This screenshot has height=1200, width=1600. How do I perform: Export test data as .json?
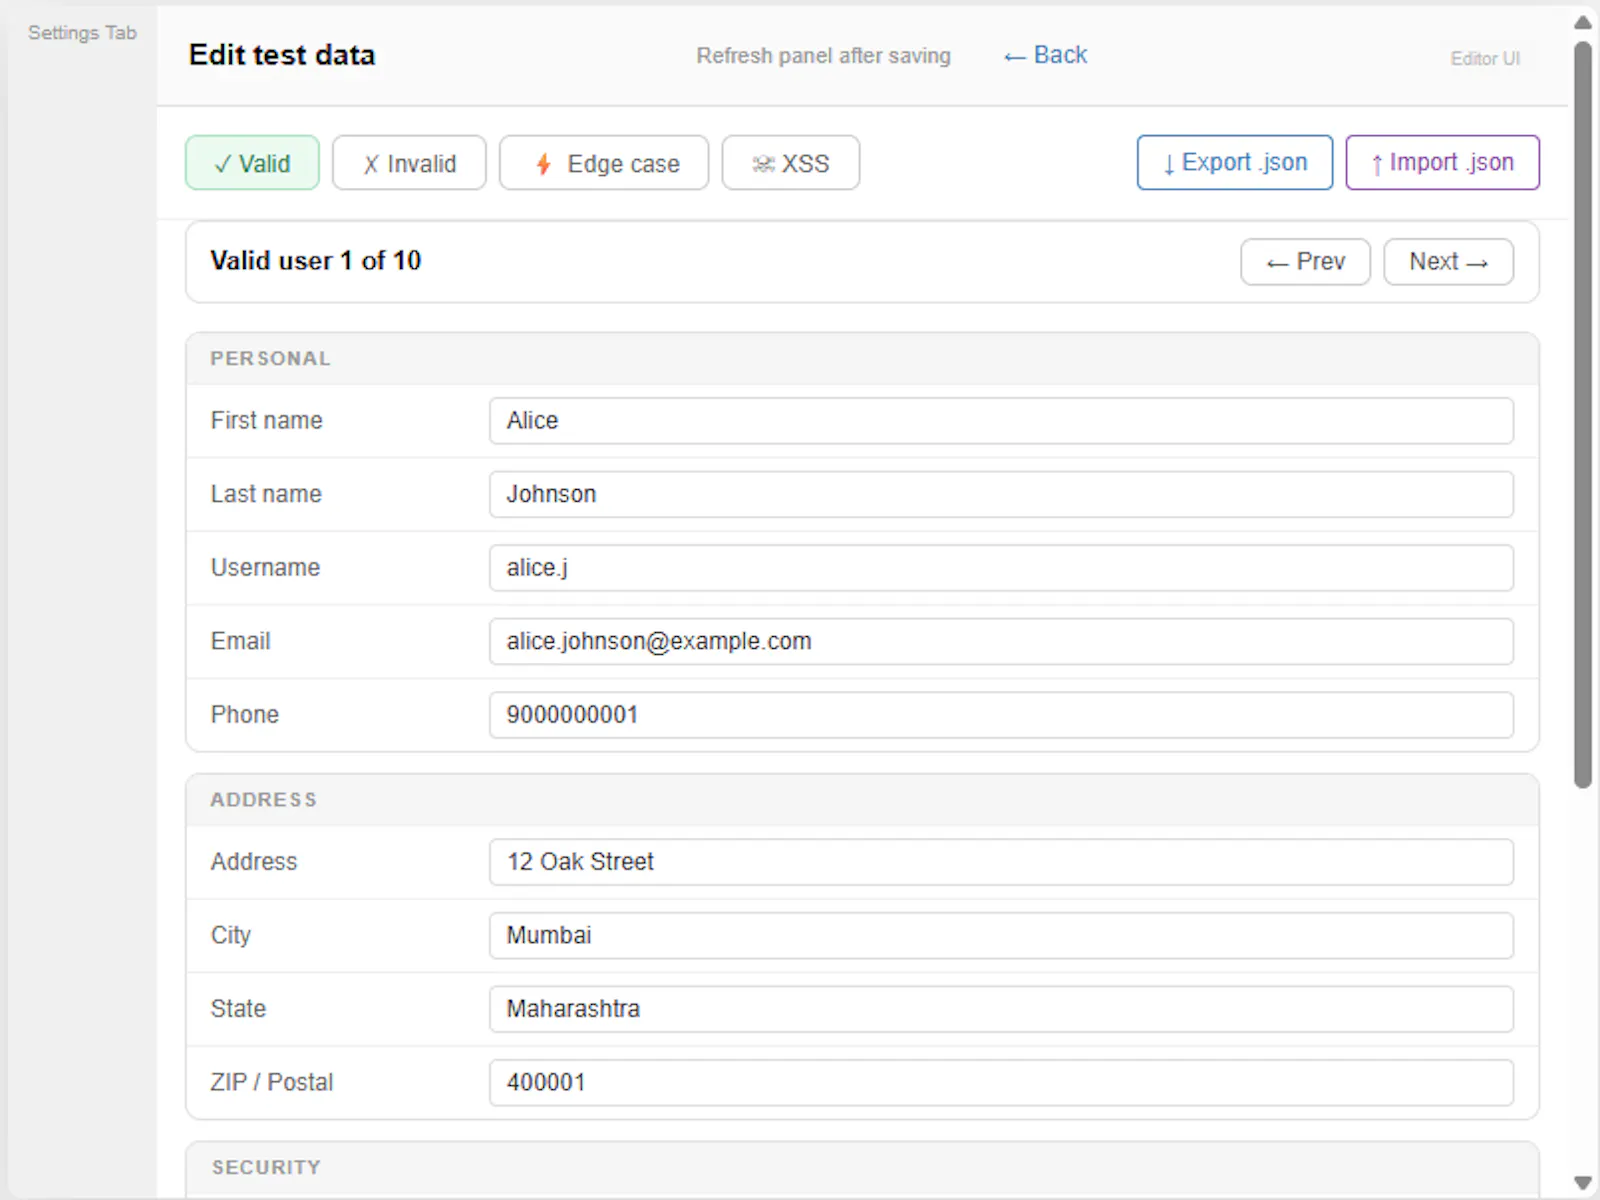(1235, 162)
